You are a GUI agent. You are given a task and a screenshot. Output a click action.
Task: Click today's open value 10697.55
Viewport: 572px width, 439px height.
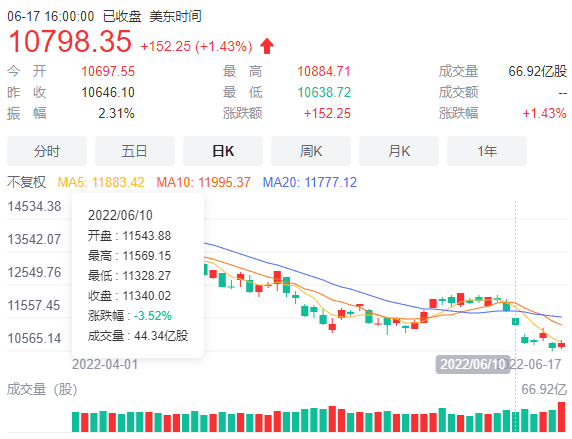(108, 71)
